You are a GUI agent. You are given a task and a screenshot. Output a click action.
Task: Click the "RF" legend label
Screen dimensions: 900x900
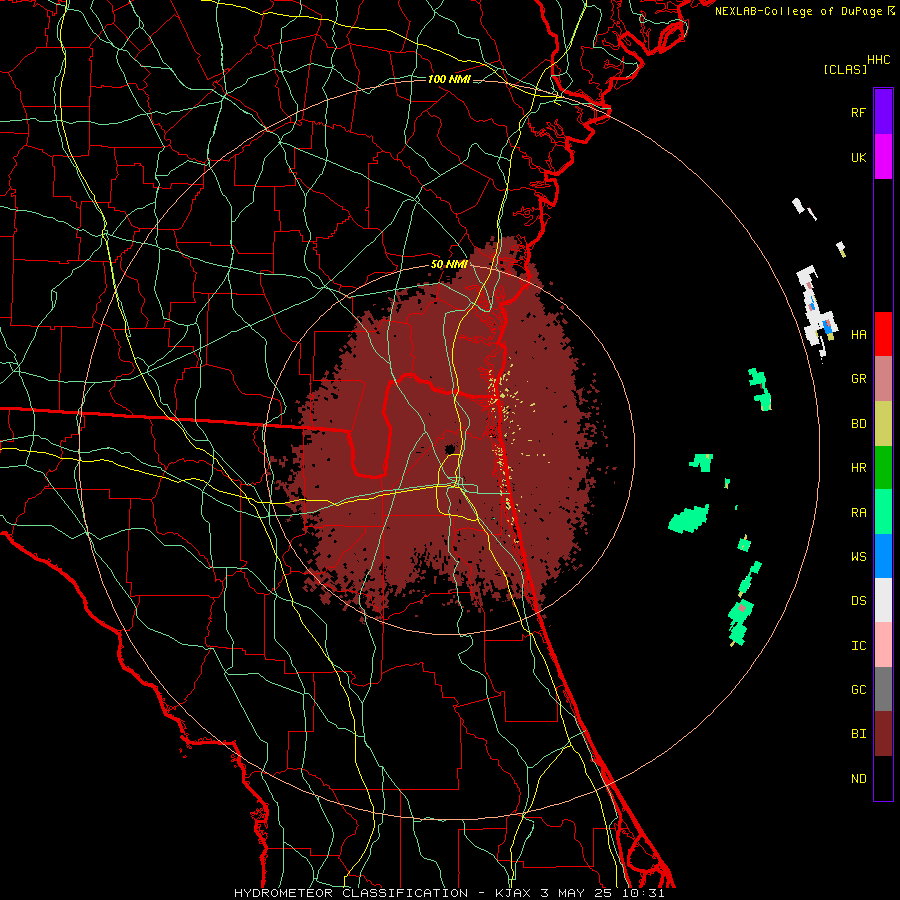858,112
